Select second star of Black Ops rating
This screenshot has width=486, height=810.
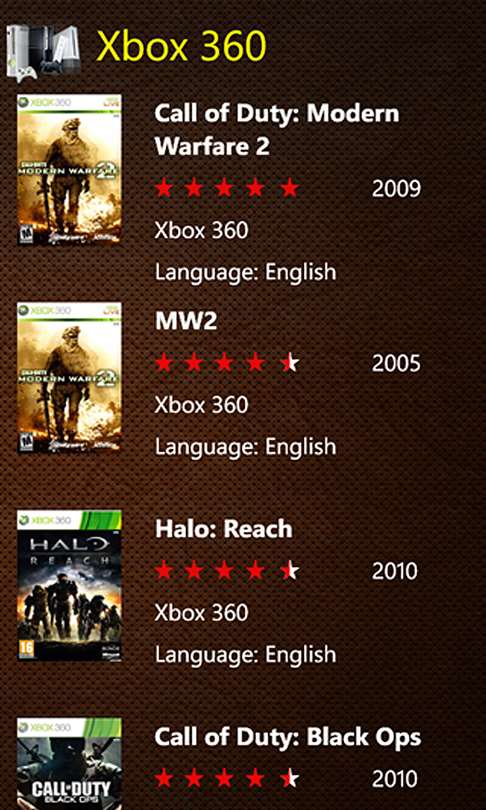(194, 778)
